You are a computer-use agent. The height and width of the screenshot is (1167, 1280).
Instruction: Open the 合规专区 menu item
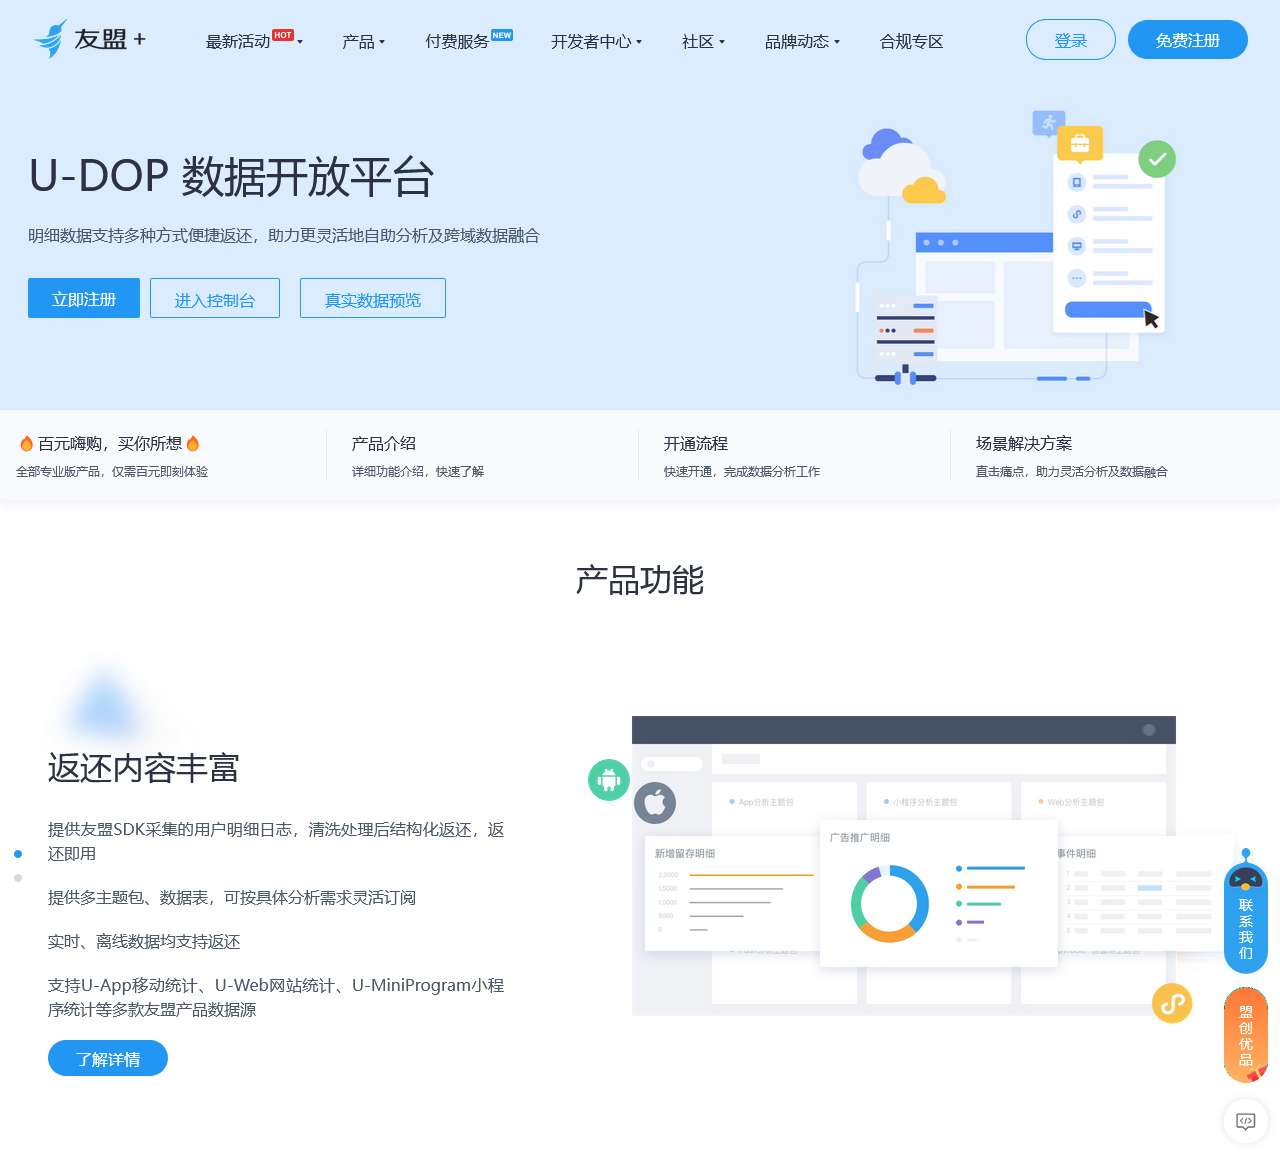pyautogui.click(x=911, y=41)
